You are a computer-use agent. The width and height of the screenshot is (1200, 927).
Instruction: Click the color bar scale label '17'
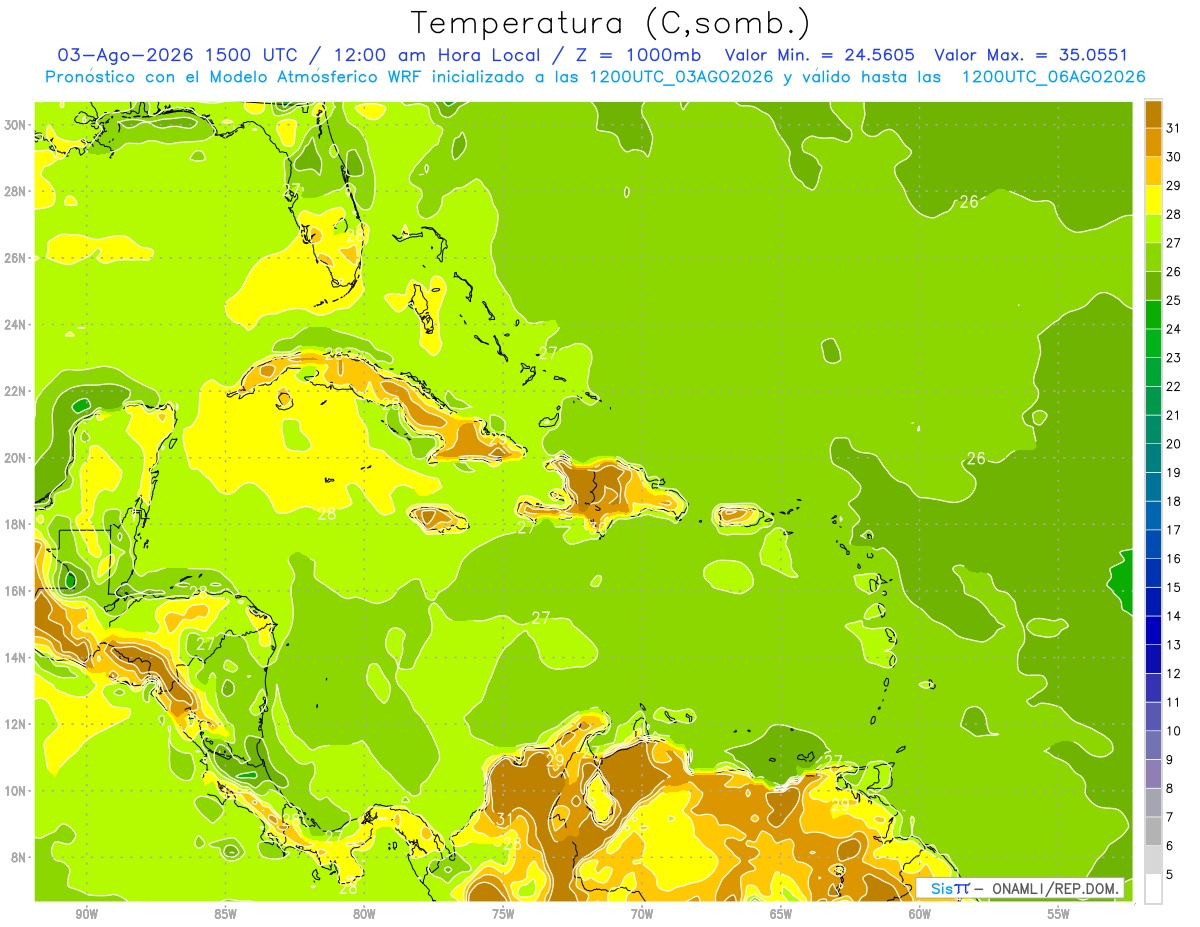pos(1173,530)
